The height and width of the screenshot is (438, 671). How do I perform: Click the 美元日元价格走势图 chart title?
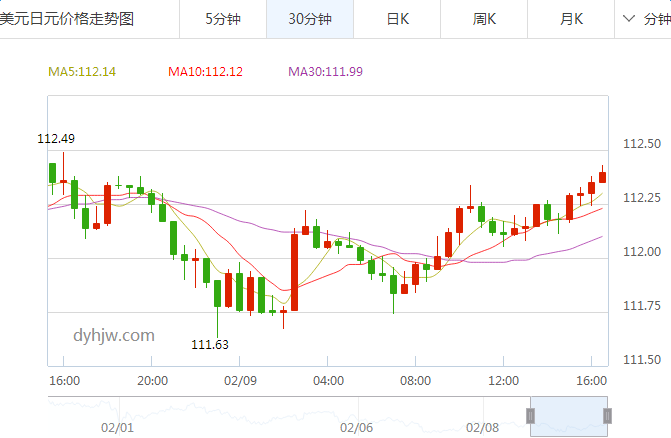[x=67, y=19]
